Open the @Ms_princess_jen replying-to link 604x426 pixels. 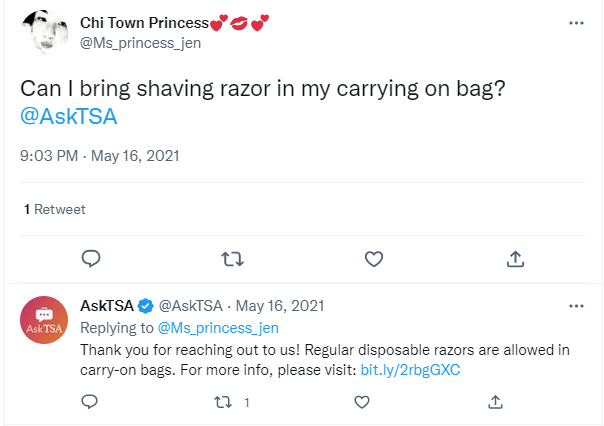(x=218, y=327)
